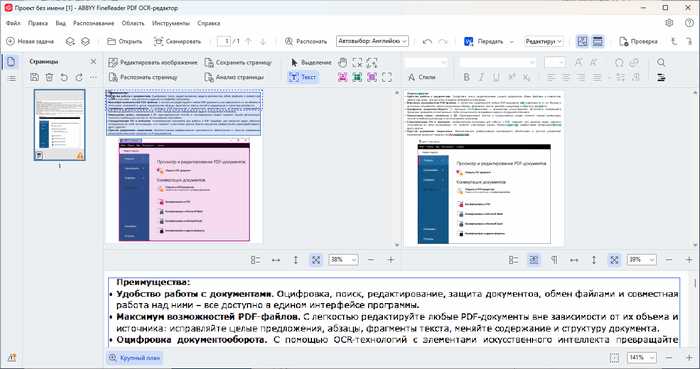Open settings gear in top right
The width and height of the screenshot is (700, 369).
669,23
